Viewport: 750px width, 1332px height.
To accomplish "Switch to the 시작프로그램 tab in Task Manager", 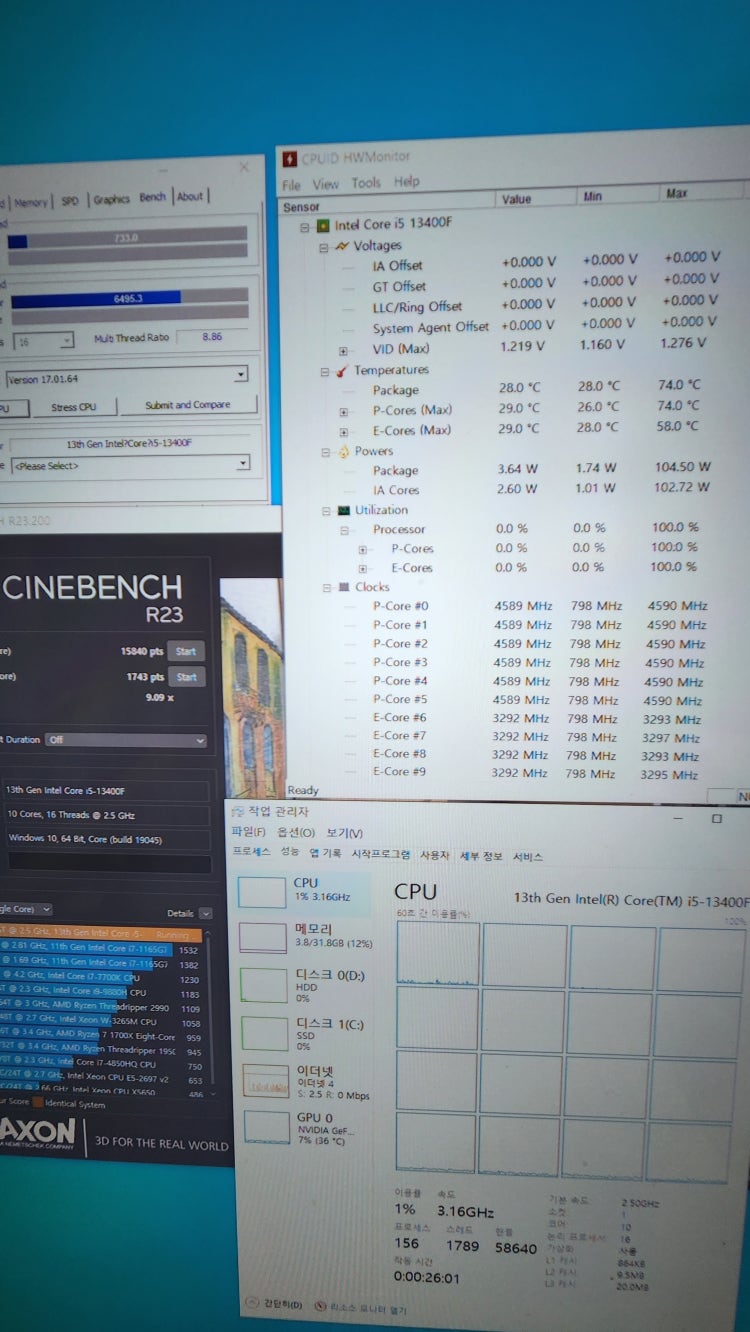I will pyautogui.click(x=381, y=855).
